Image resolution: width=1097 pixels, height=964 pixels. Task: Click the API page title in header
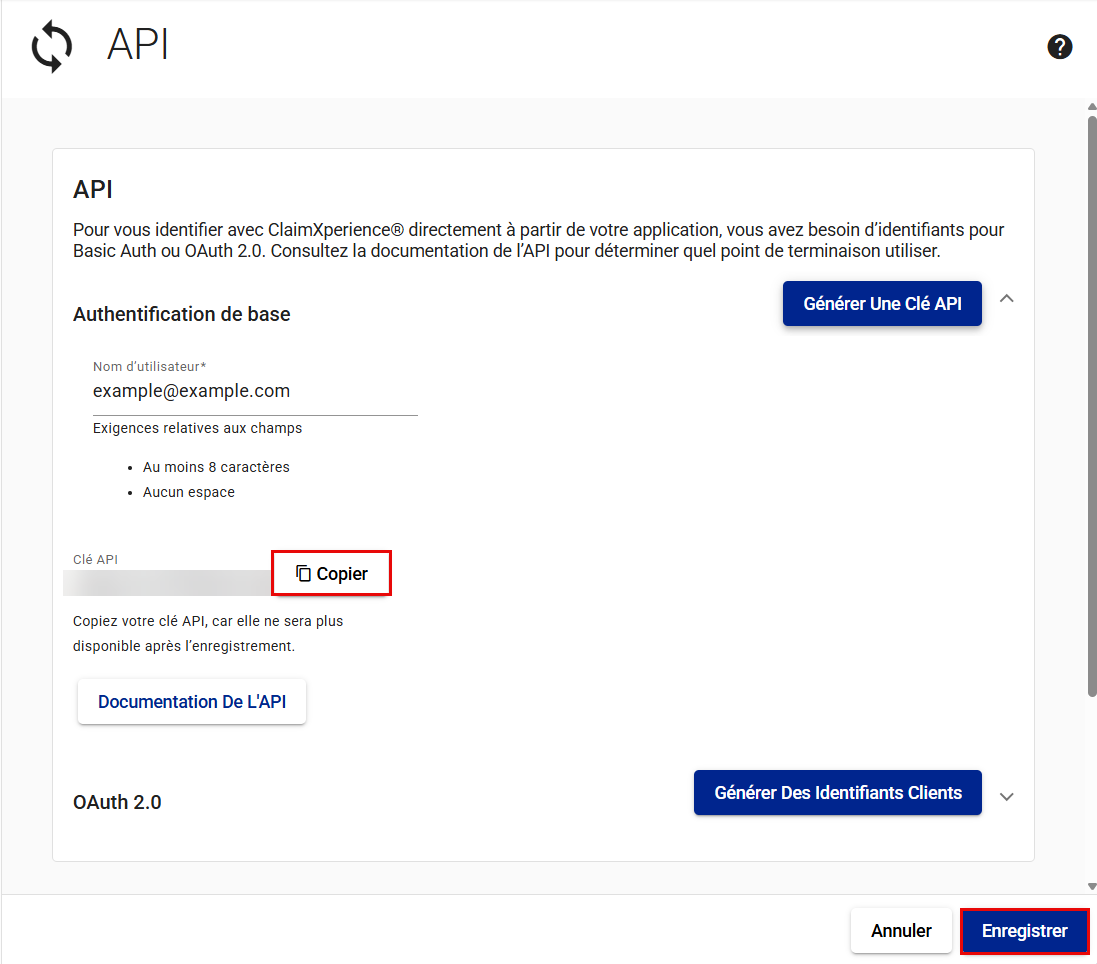click(138, 46)
